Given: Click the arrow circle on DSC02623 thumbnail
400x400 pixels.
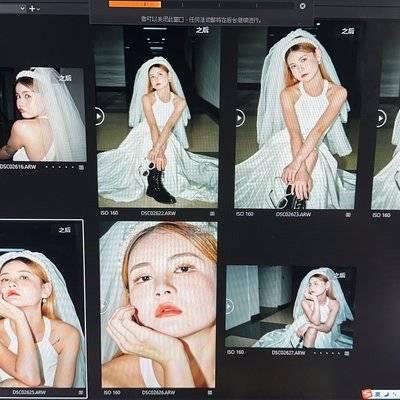Looking at the screenshot, I should (240, 118).
